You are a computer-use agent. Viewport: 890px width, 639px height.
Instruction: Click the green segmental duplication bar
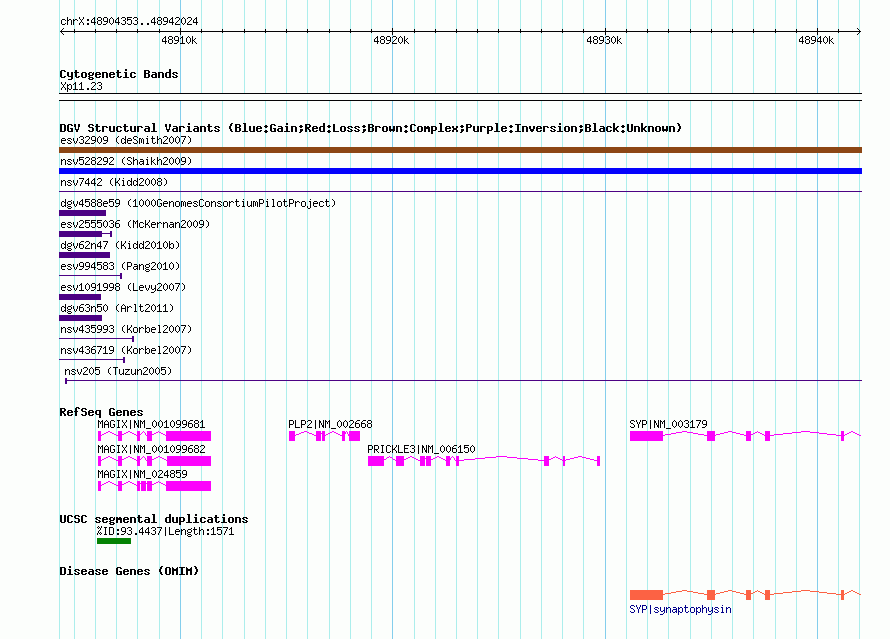click(114, 541)
